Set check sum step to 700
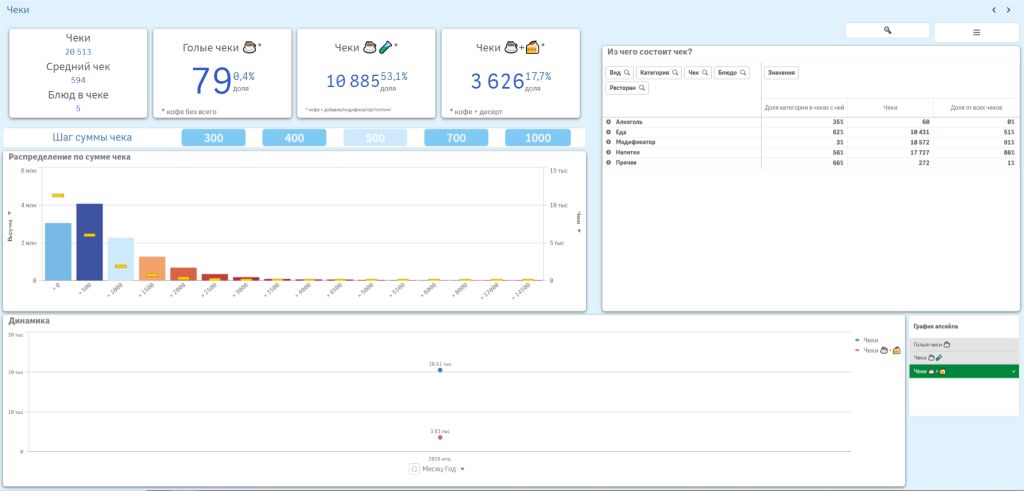 click(457, 138)
